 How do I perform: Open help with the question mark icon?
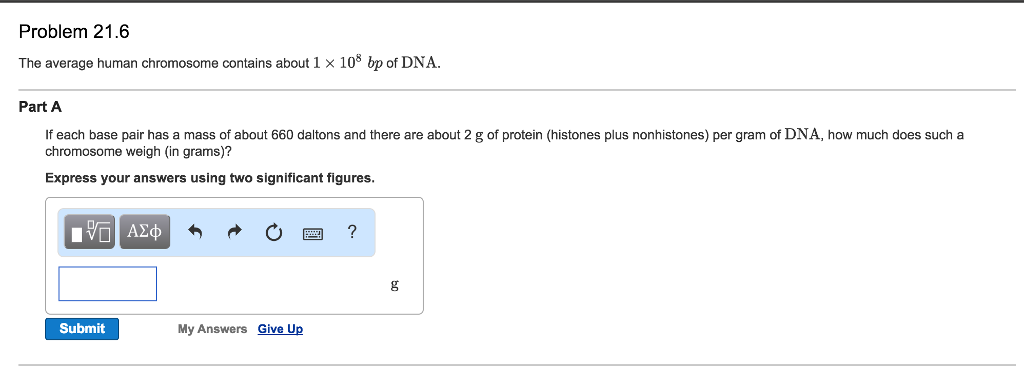pyautogui.click(x=352, y=231)
